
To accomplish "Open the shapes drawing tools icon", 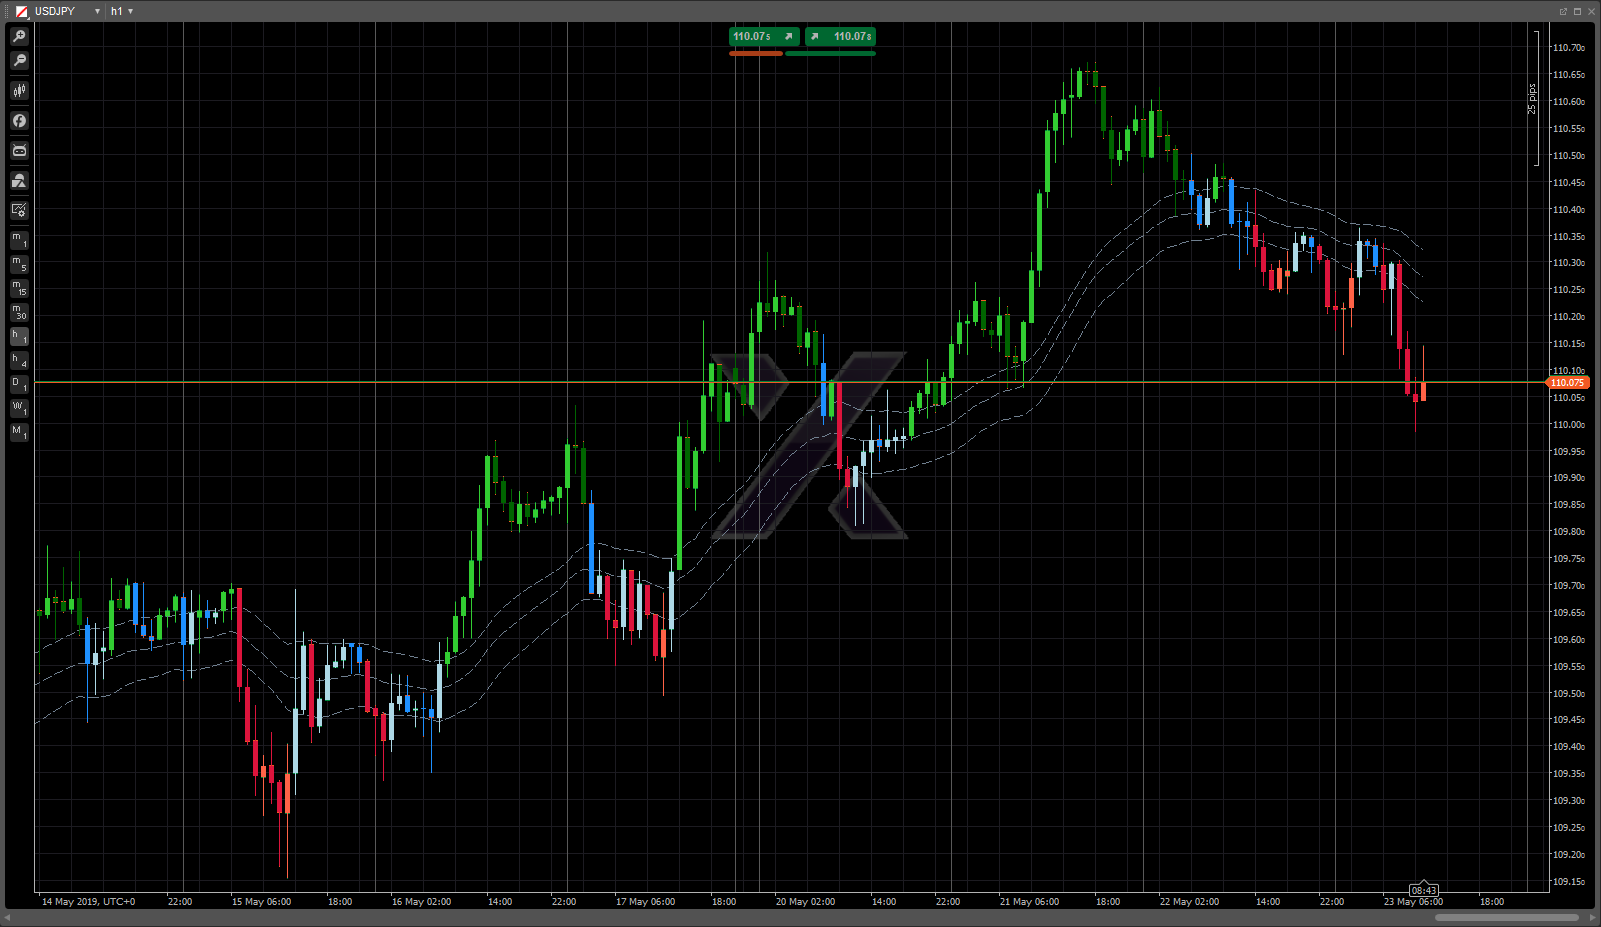I will (x=19, y=181).
